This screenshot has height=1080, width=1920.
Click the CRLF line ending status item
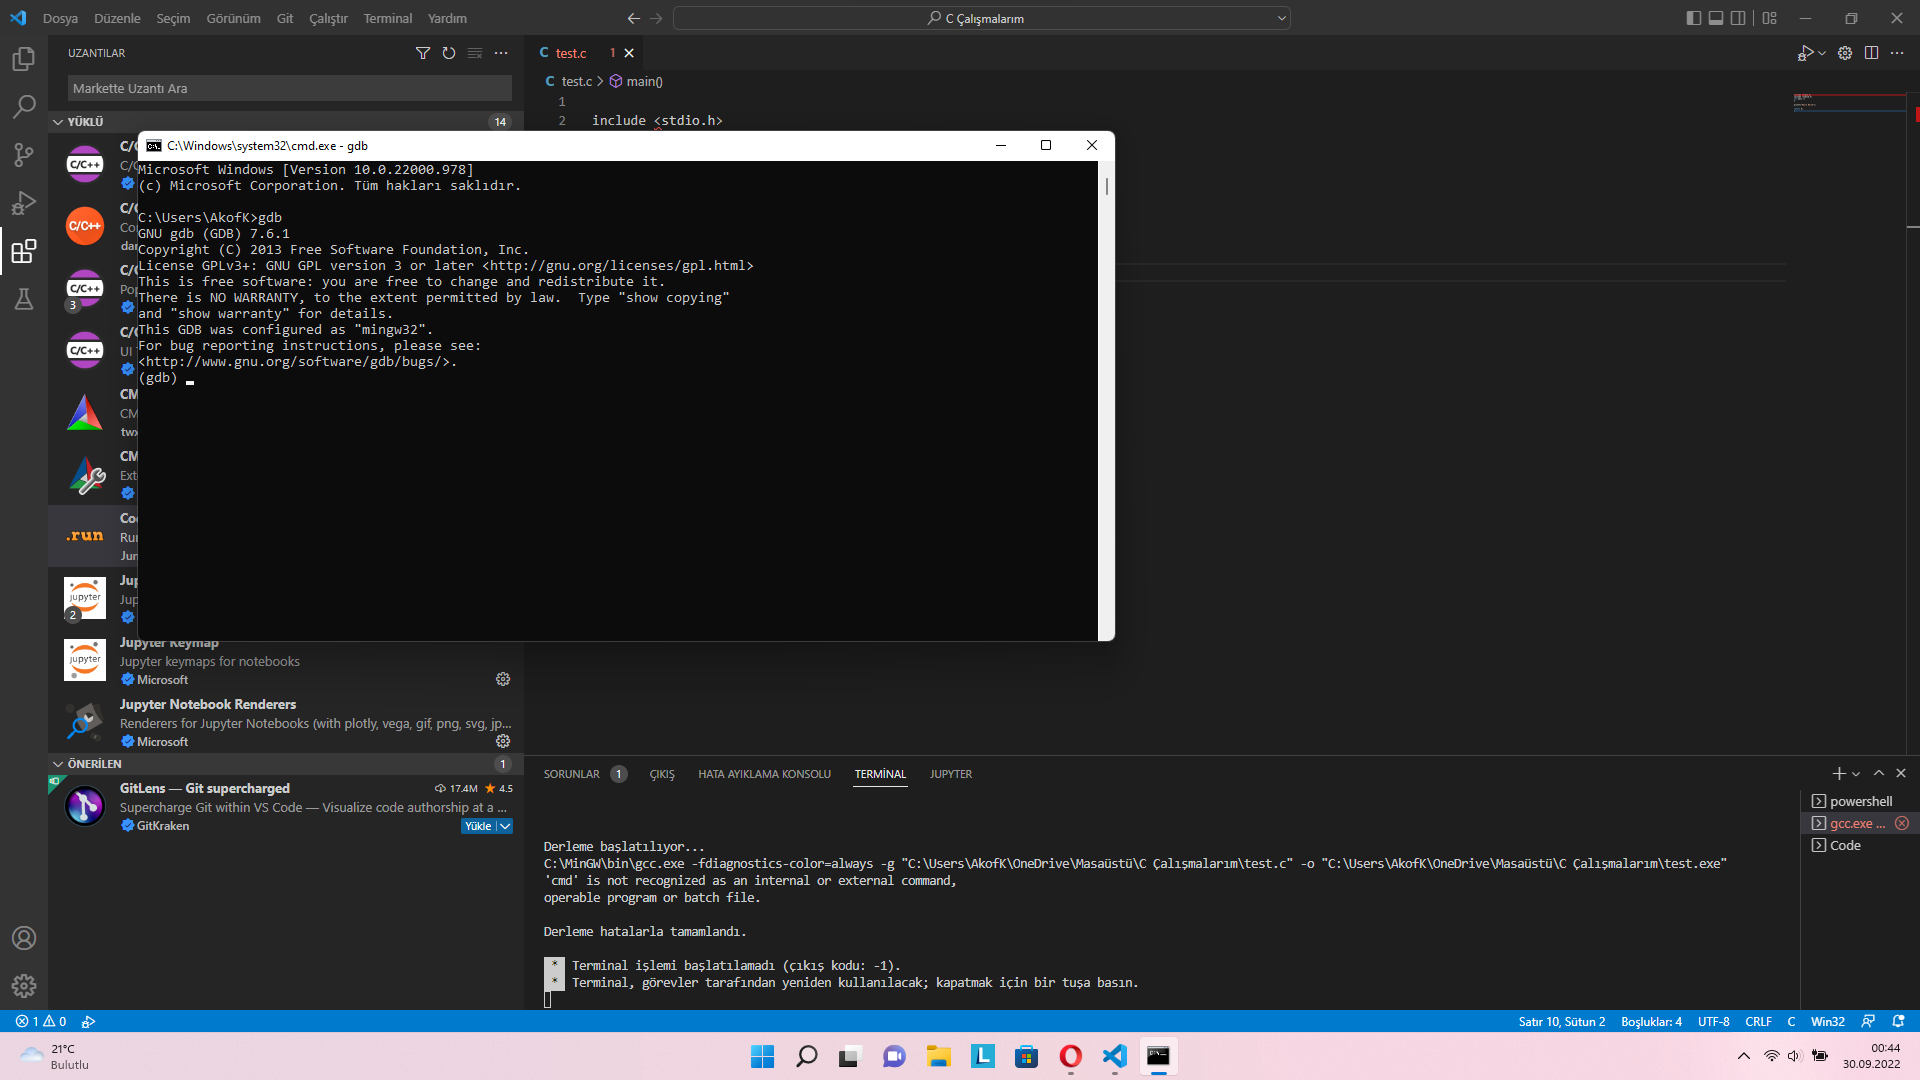click(1758, 1021)
